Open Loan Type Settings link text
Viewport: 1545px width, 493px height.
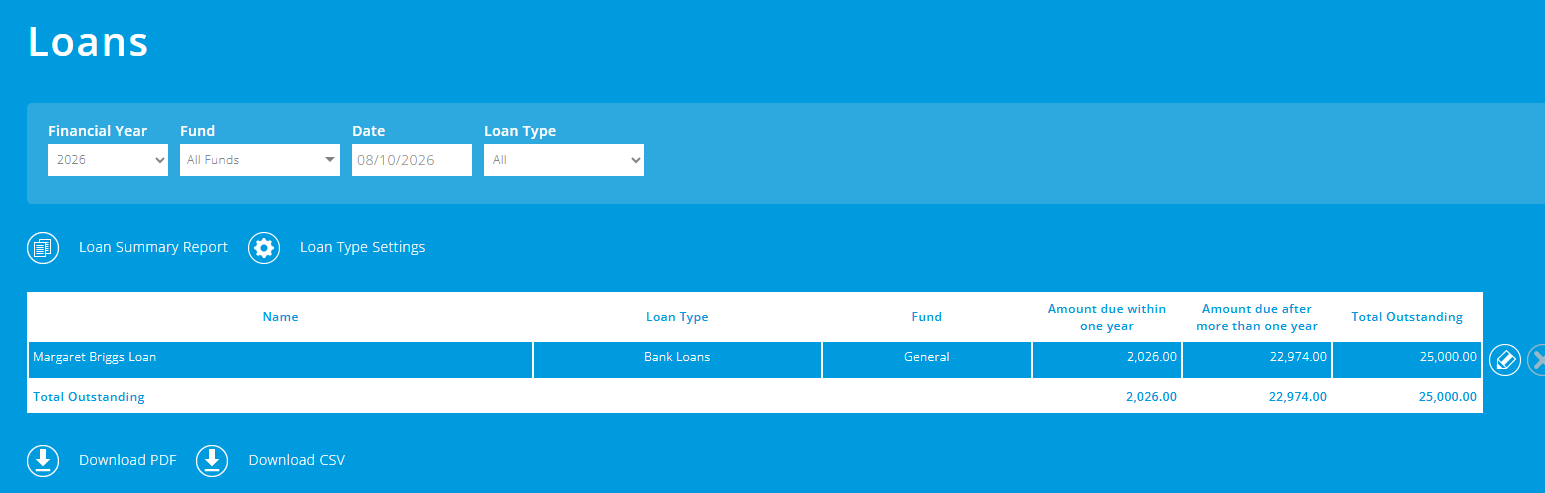pyautogui.click(x=362, y=248)
